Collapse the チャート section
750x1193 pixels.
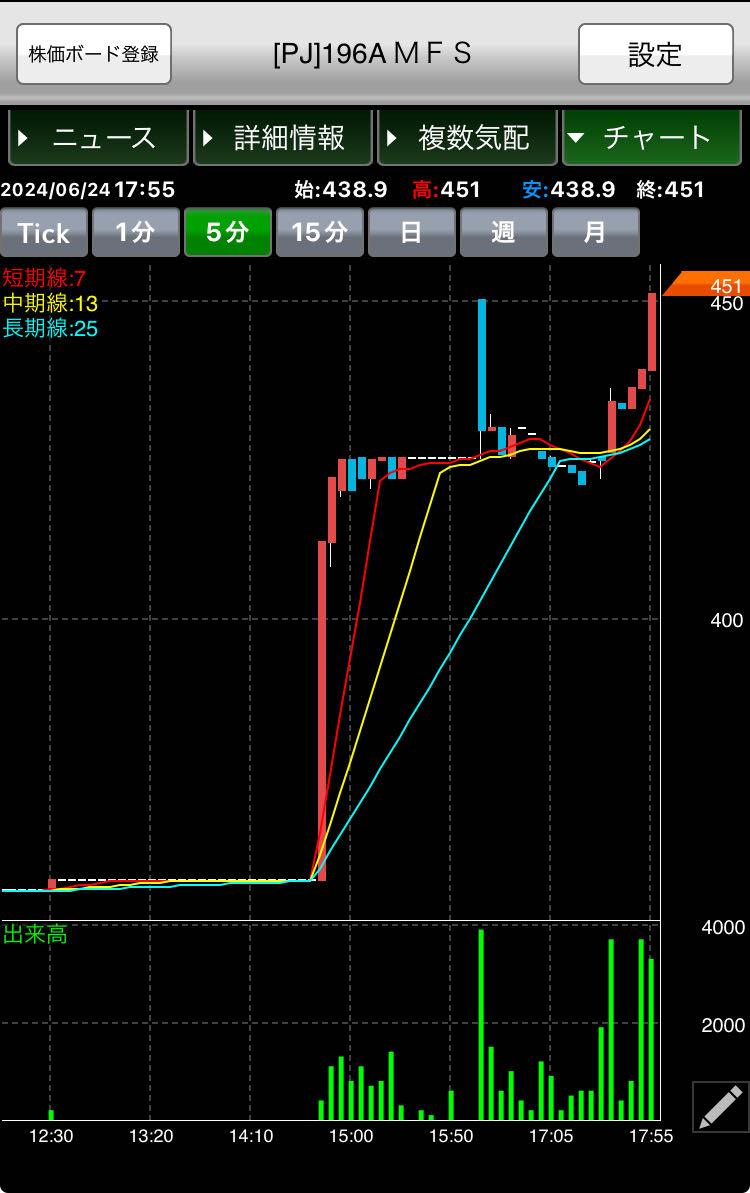click(651, 138)
